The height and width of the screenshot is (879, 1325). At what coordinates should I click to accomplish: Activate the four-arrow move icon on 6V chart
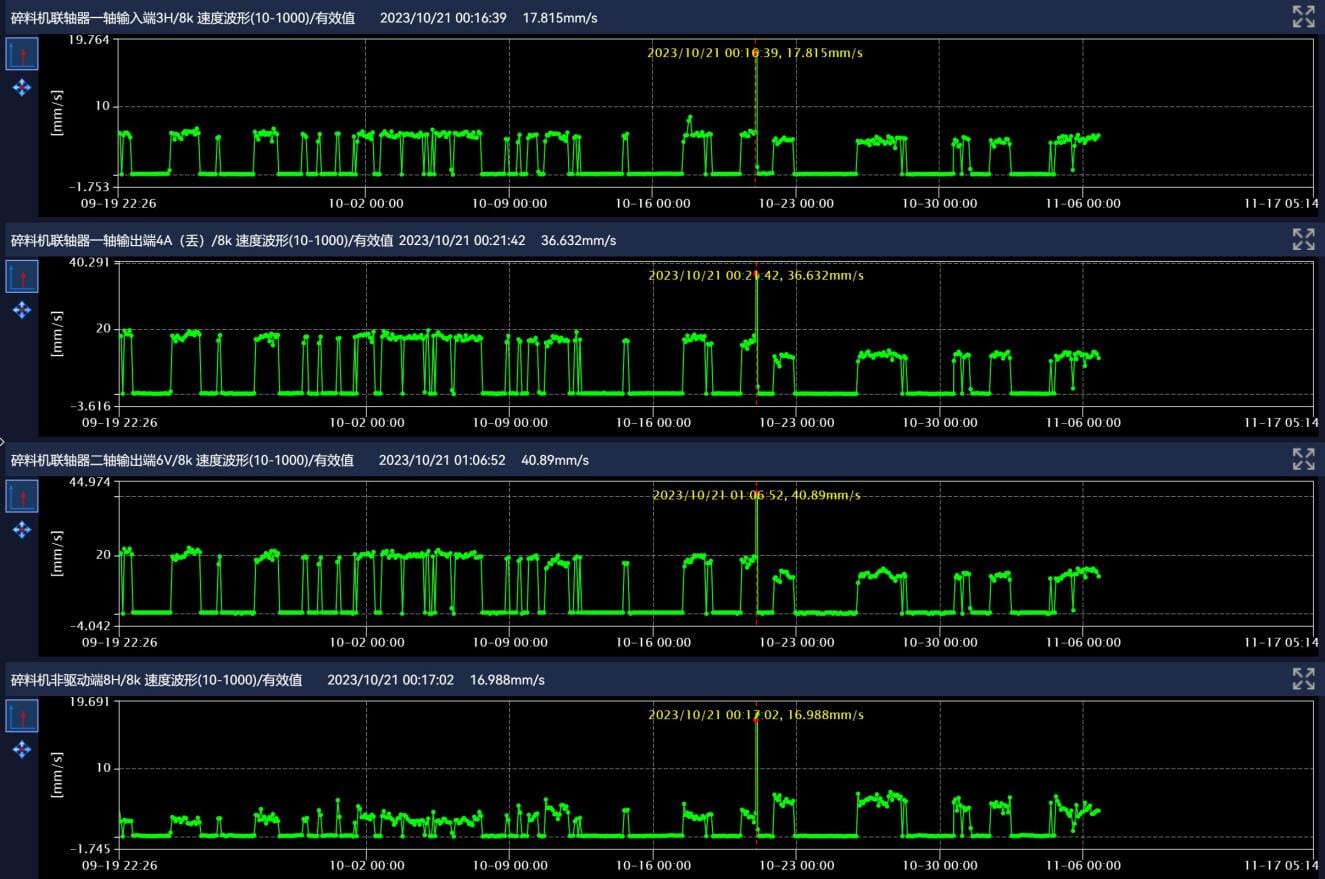[22, 530]
